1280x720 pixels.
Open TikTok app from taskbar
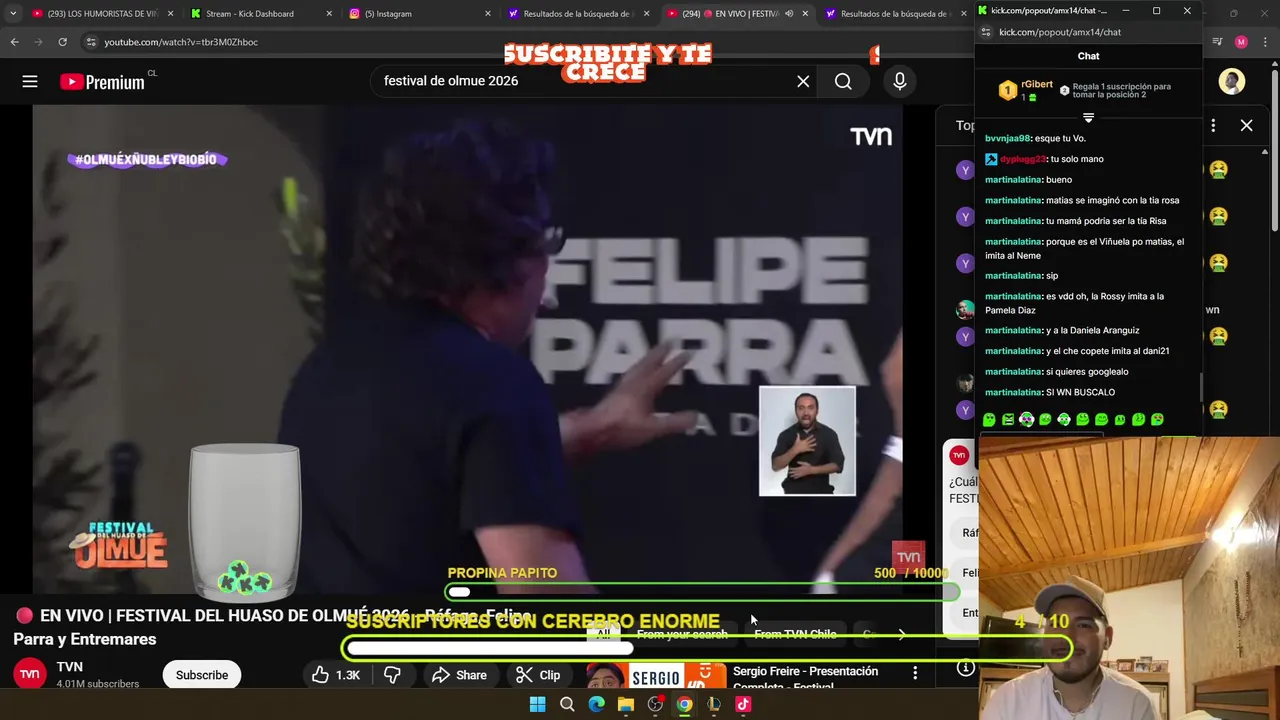pyautogui.click(x=743, y=704)
